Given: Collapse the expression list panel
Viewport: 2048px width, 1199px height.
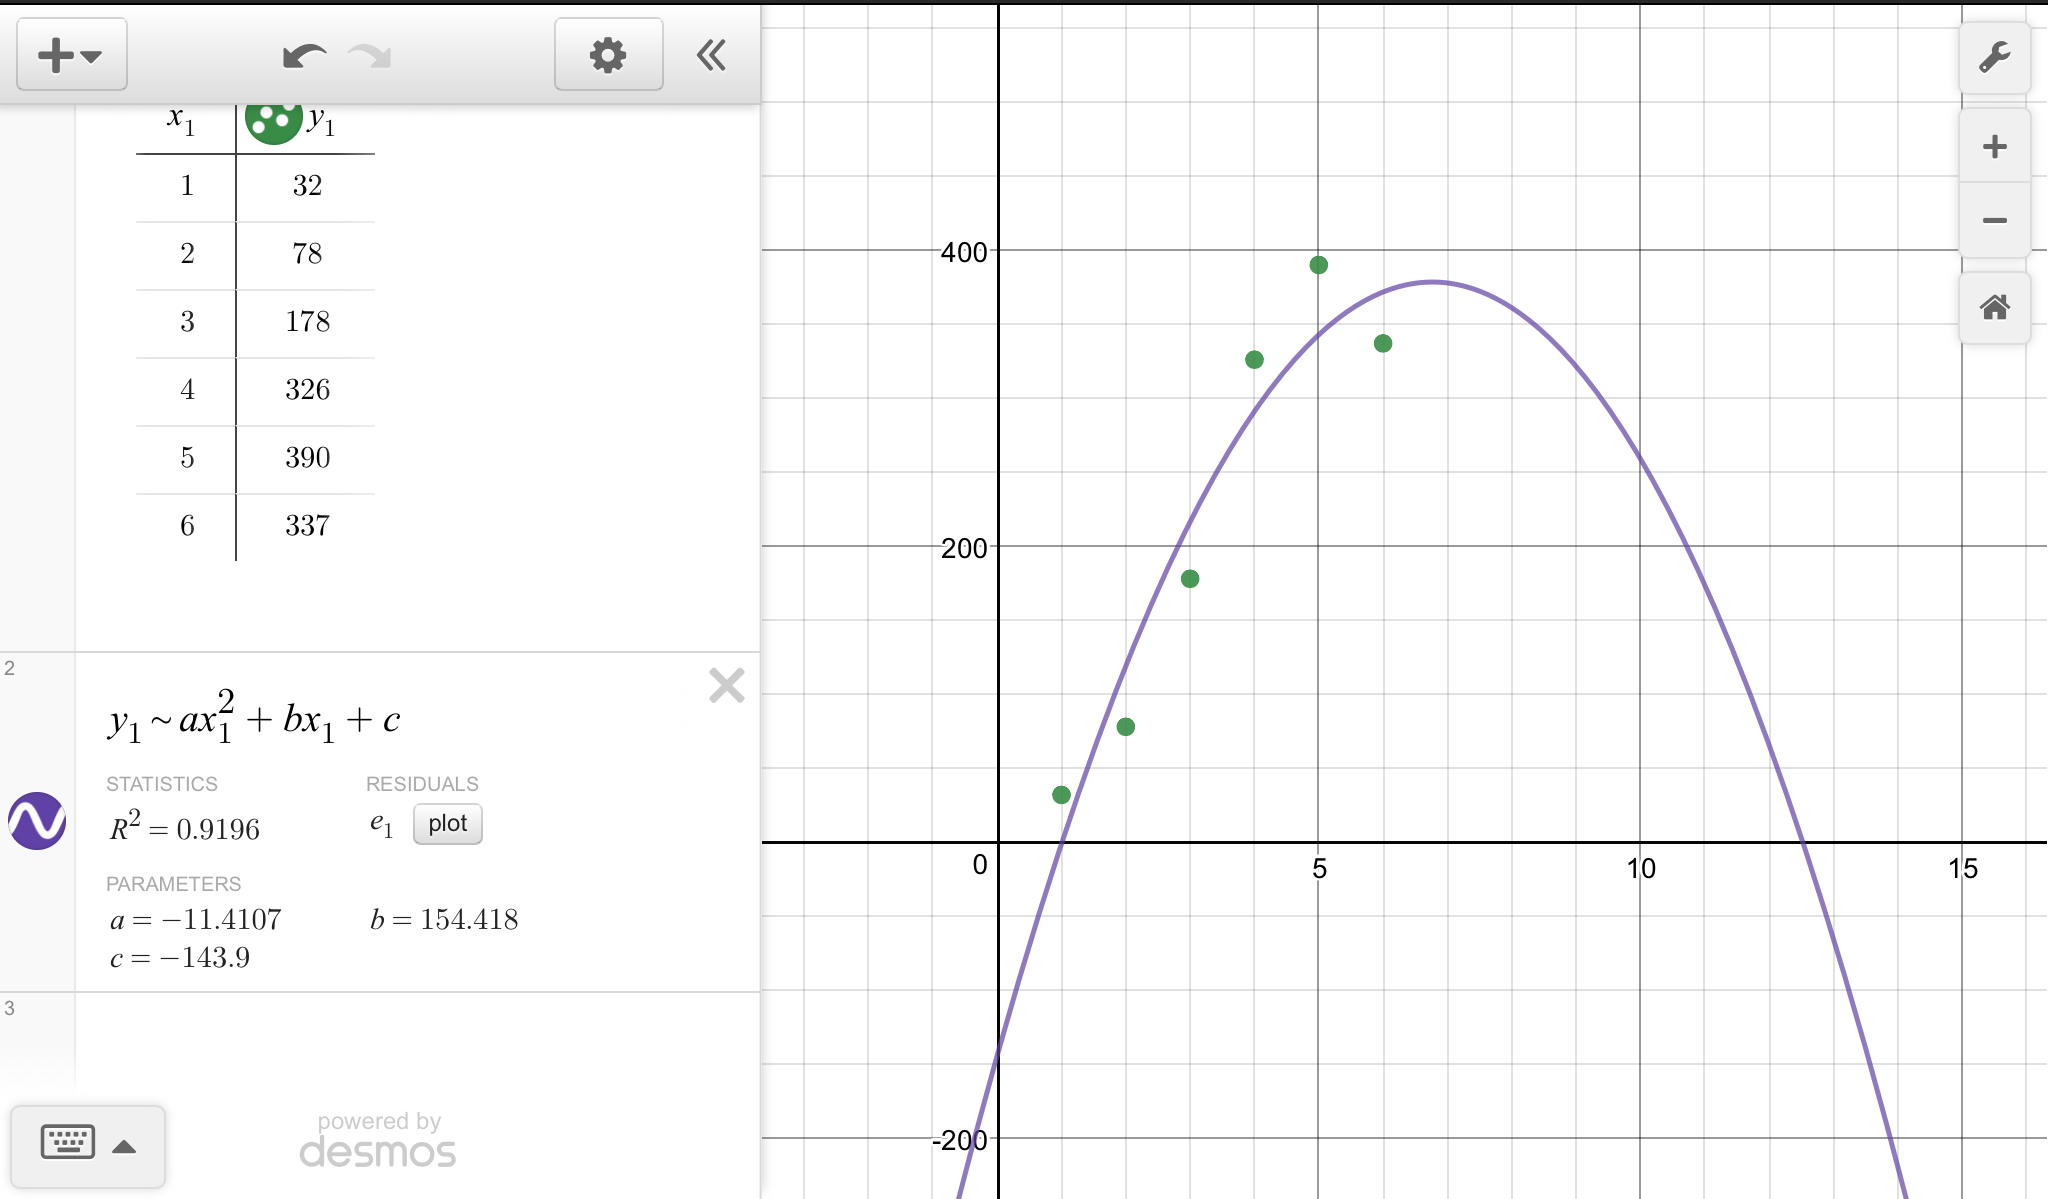Looking at the screenshot, I should point(711,55).
